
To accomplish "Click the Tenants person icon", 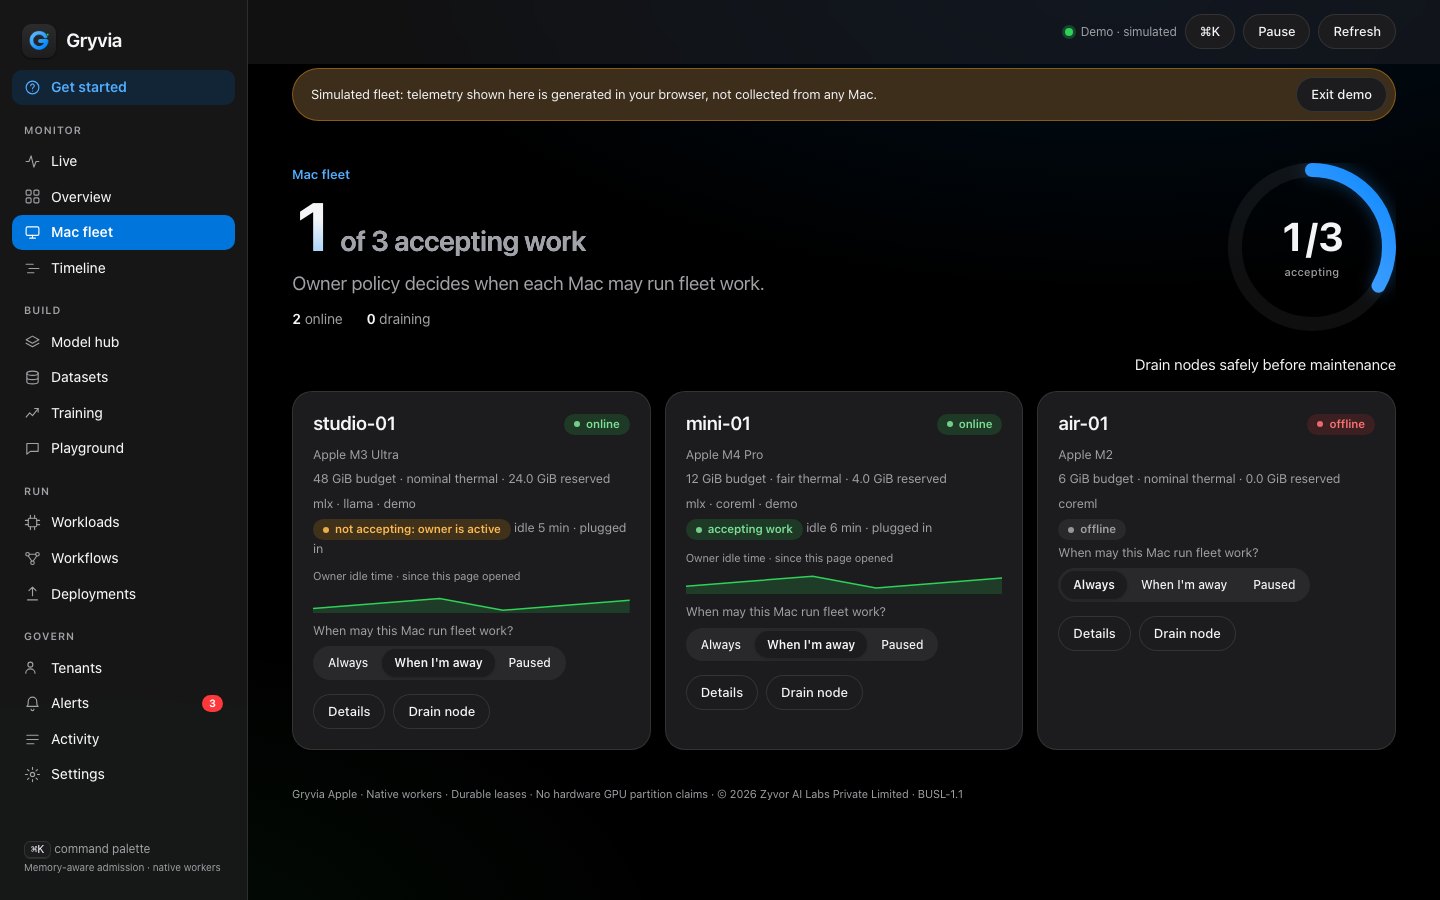I will pos(33,668).
